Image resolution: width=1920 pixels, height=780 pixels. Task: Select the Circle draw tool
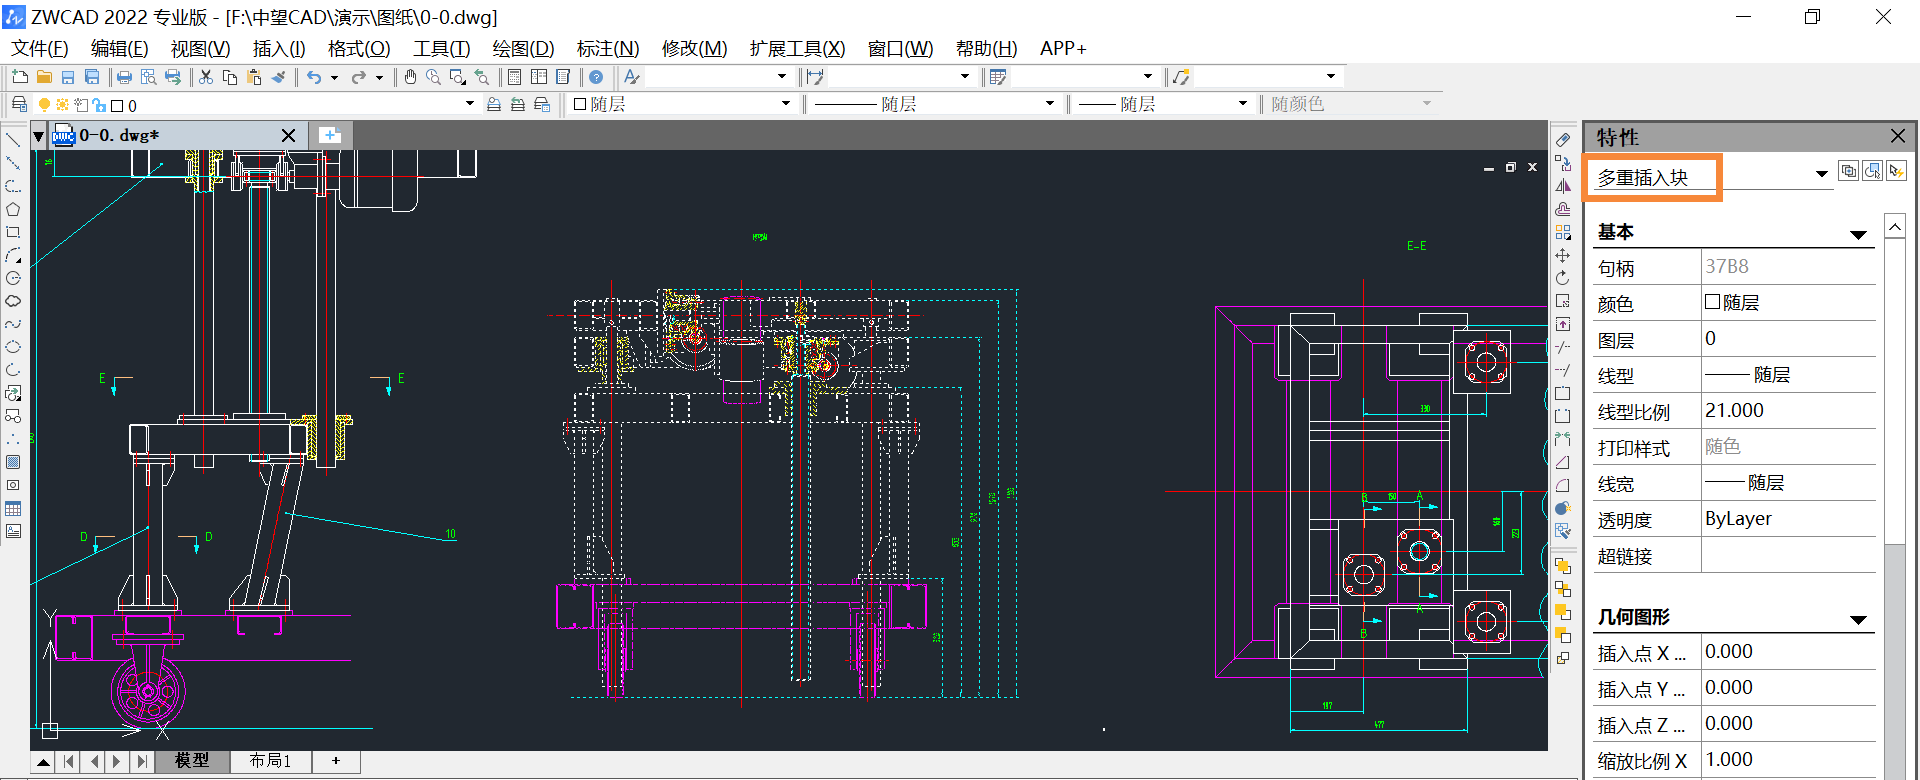13,279
